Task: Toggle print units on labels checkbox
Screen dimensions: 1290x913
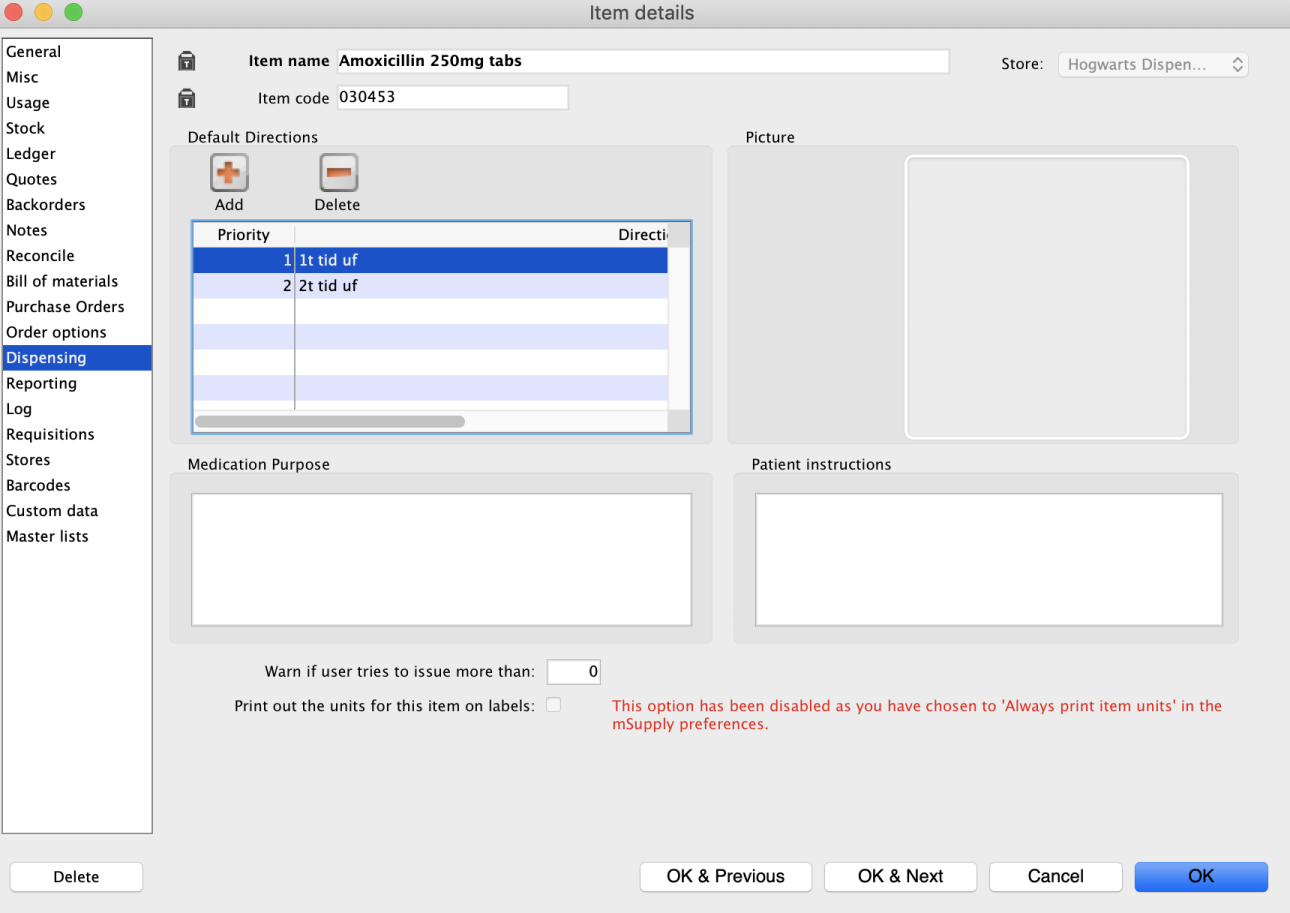Action: [553, 705]
